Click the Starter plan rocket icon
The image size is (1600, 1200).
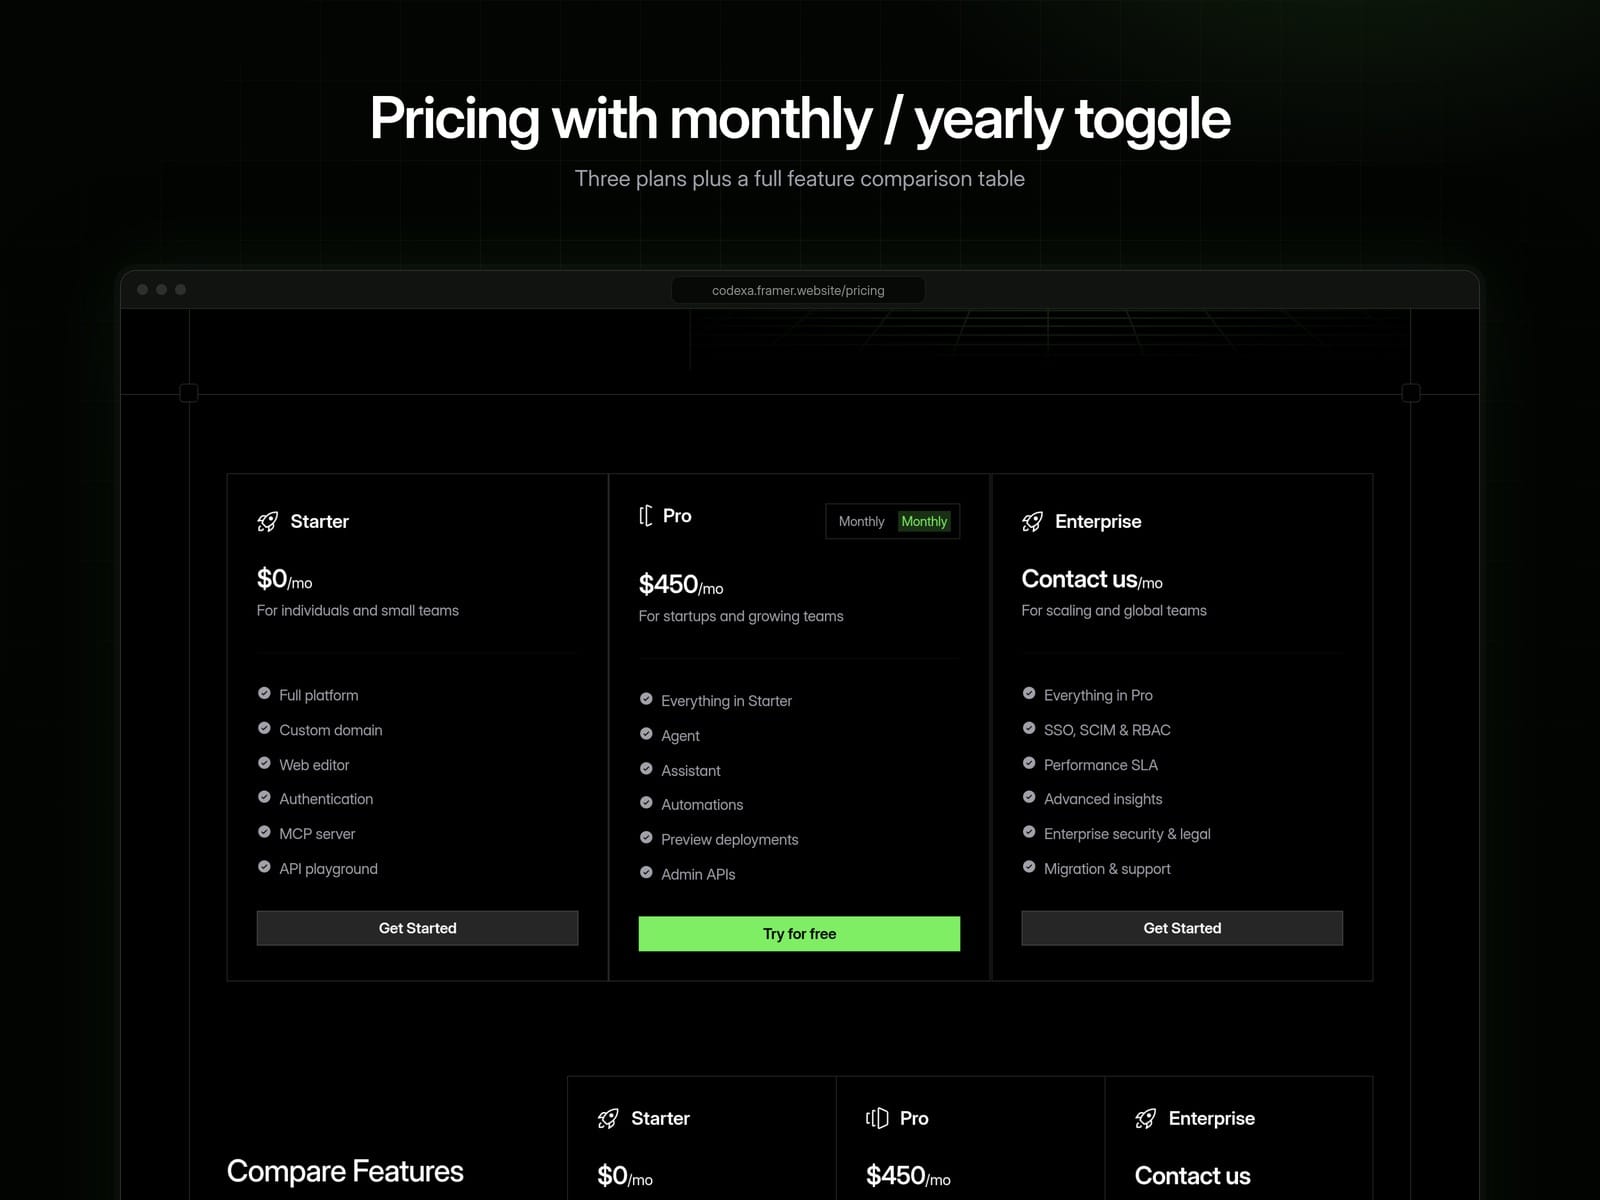(x=268, y=522)
